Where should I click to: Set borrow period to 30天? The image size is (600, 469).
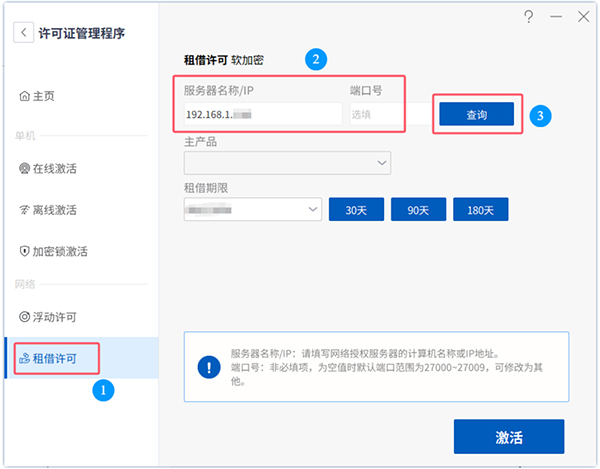356,209
